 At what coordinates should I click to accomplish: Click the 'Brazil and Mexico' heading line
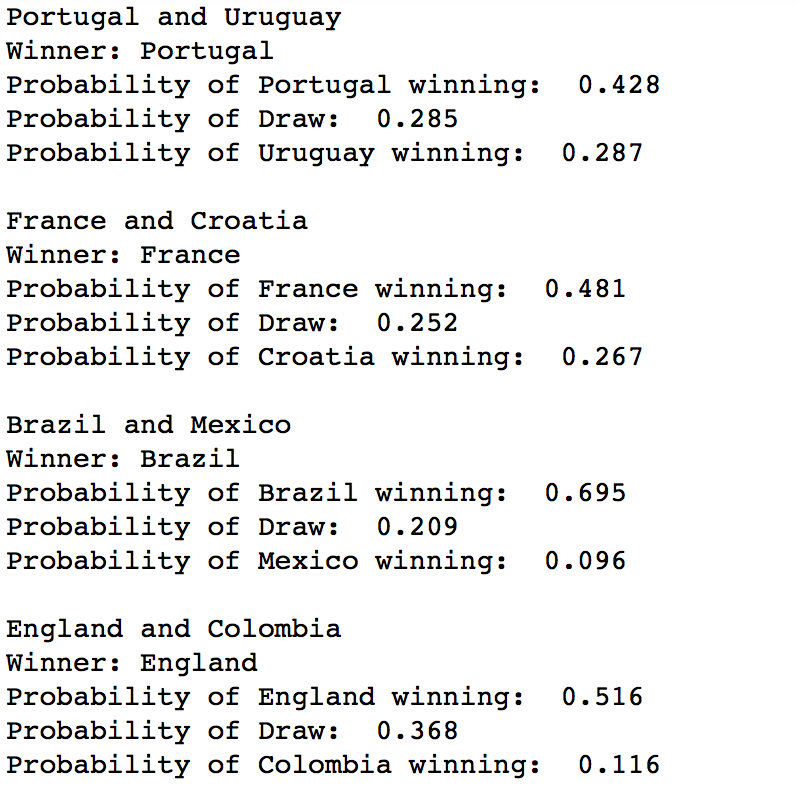pyautogui.click(x=148, y=425)
